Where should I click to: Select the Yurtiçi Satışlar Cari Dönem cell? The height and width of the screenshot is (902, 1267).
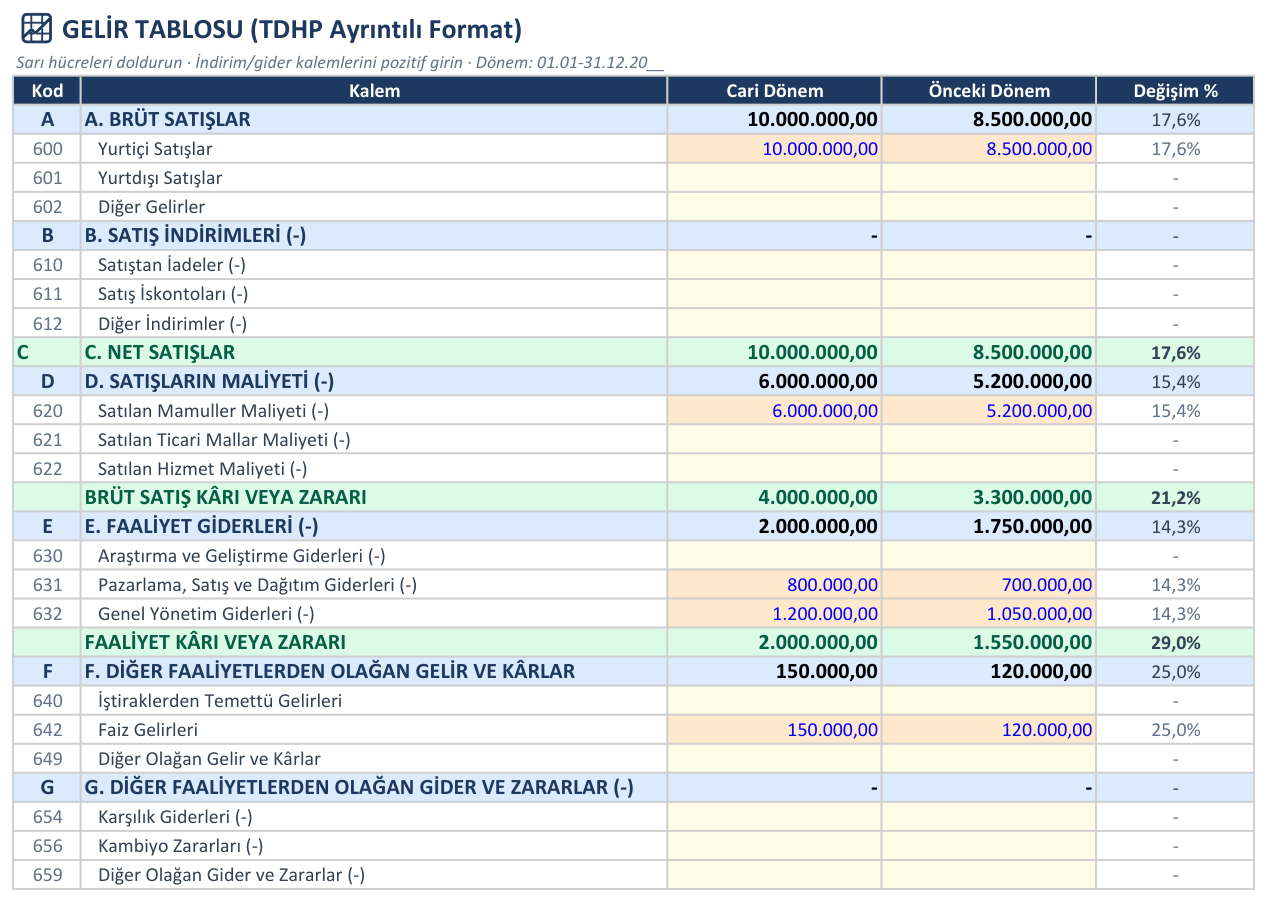coord(774,149)
